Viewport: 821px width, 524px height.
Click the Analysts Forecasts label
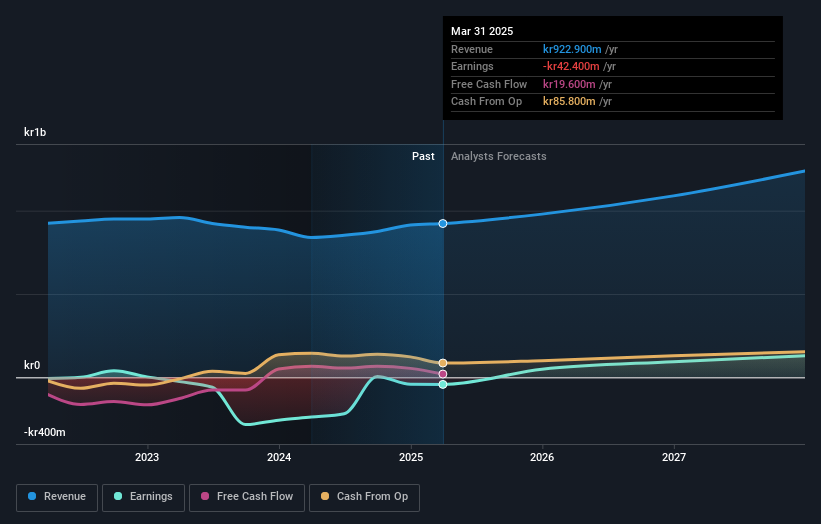click(x=498, y=157)
